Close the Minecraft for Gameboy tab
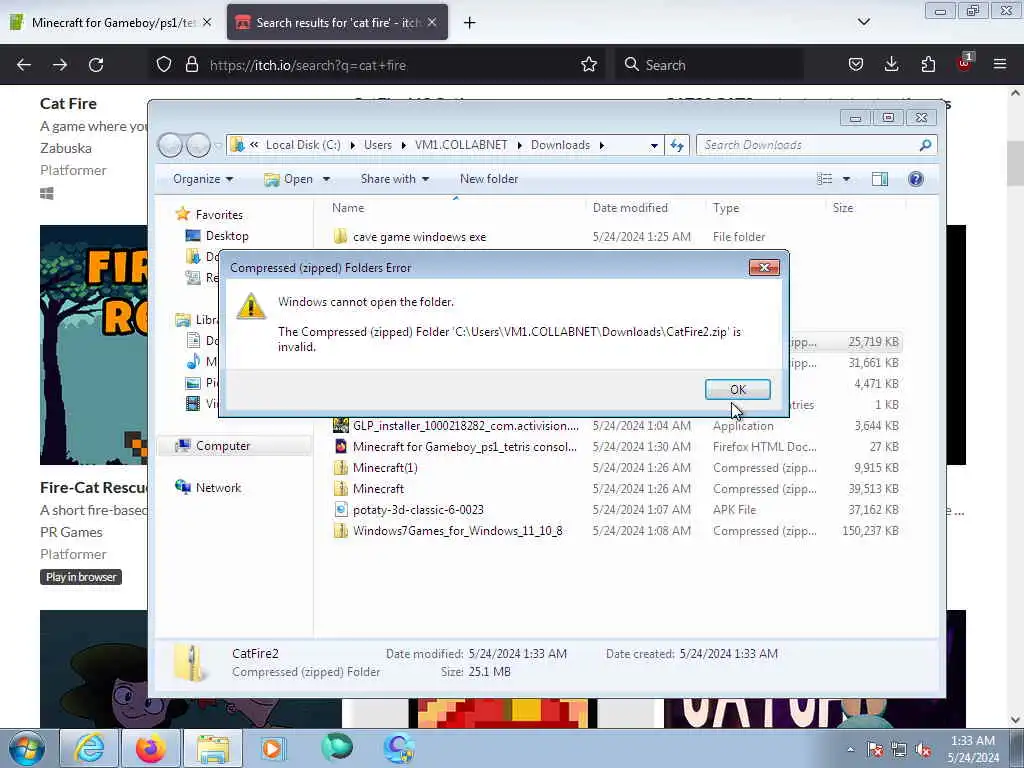Screen dimensions: 1024x768 tap(206, 23)
